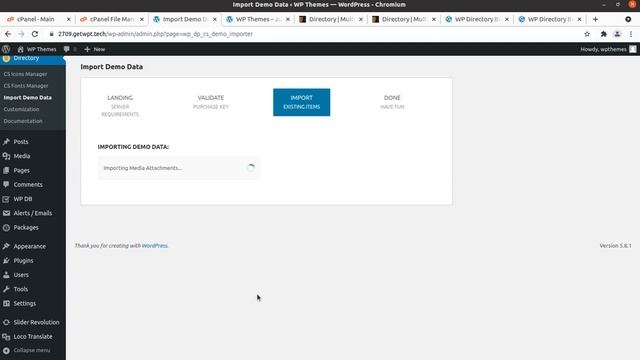Switch to the cPanel File Manager tab

[x=109, y=19]
